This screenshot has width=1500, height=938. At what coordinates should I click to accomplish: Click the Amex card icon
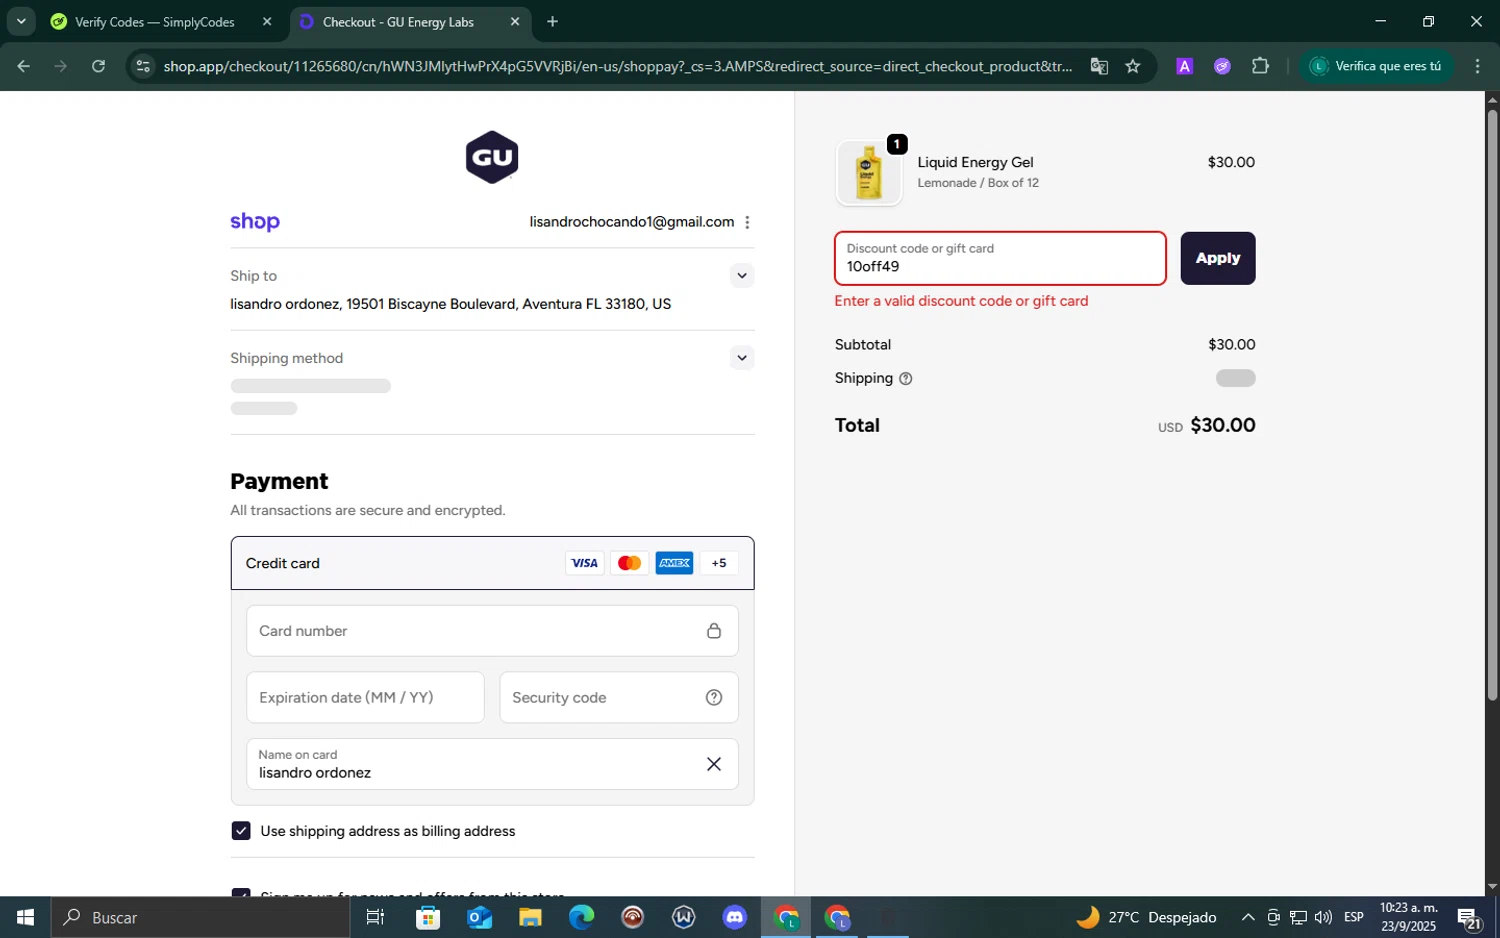[674, 563]
